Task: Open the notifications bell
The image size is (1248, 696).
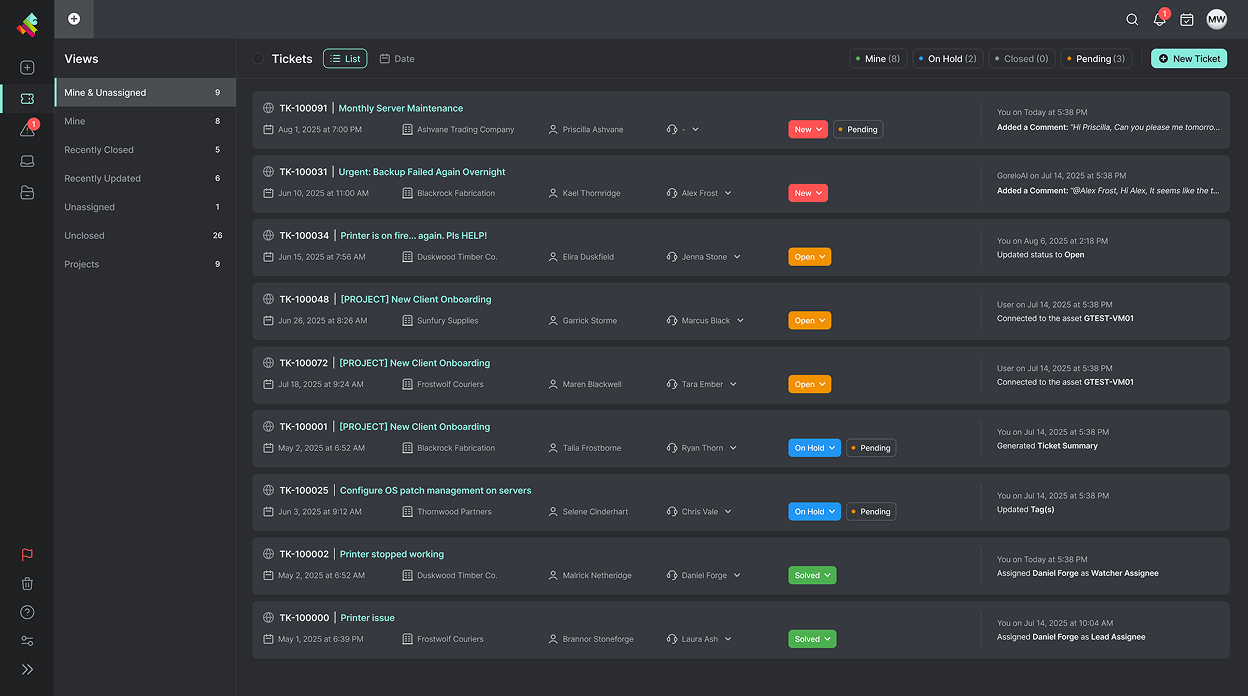Action: 1160,19
